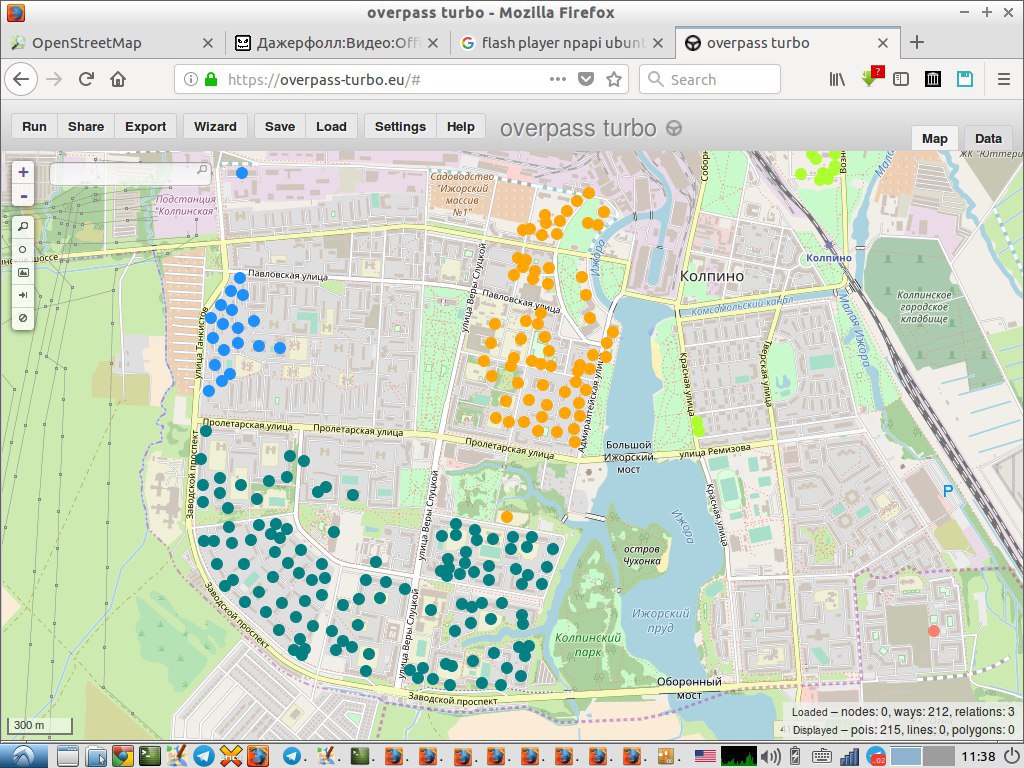Zoom in the map with plus button

coord(24,172)
